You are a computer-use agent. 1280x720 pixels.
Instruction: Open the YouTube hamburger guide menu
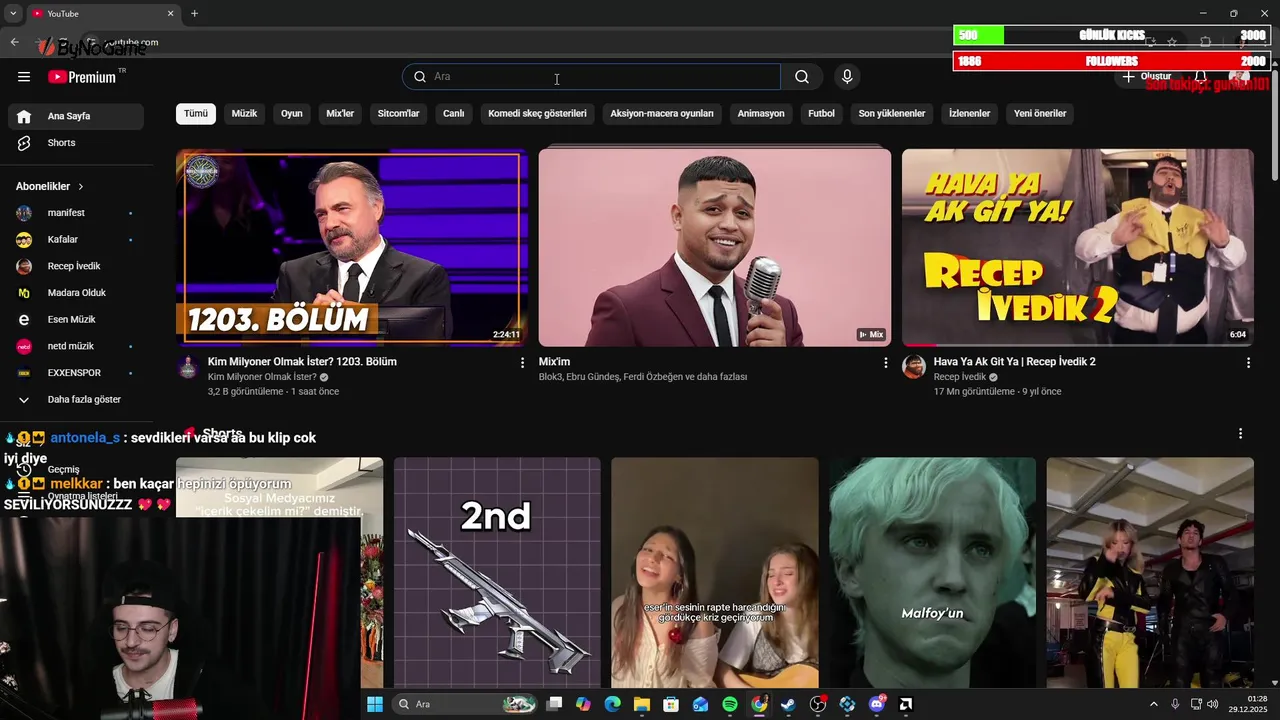(x=24, y=77)
